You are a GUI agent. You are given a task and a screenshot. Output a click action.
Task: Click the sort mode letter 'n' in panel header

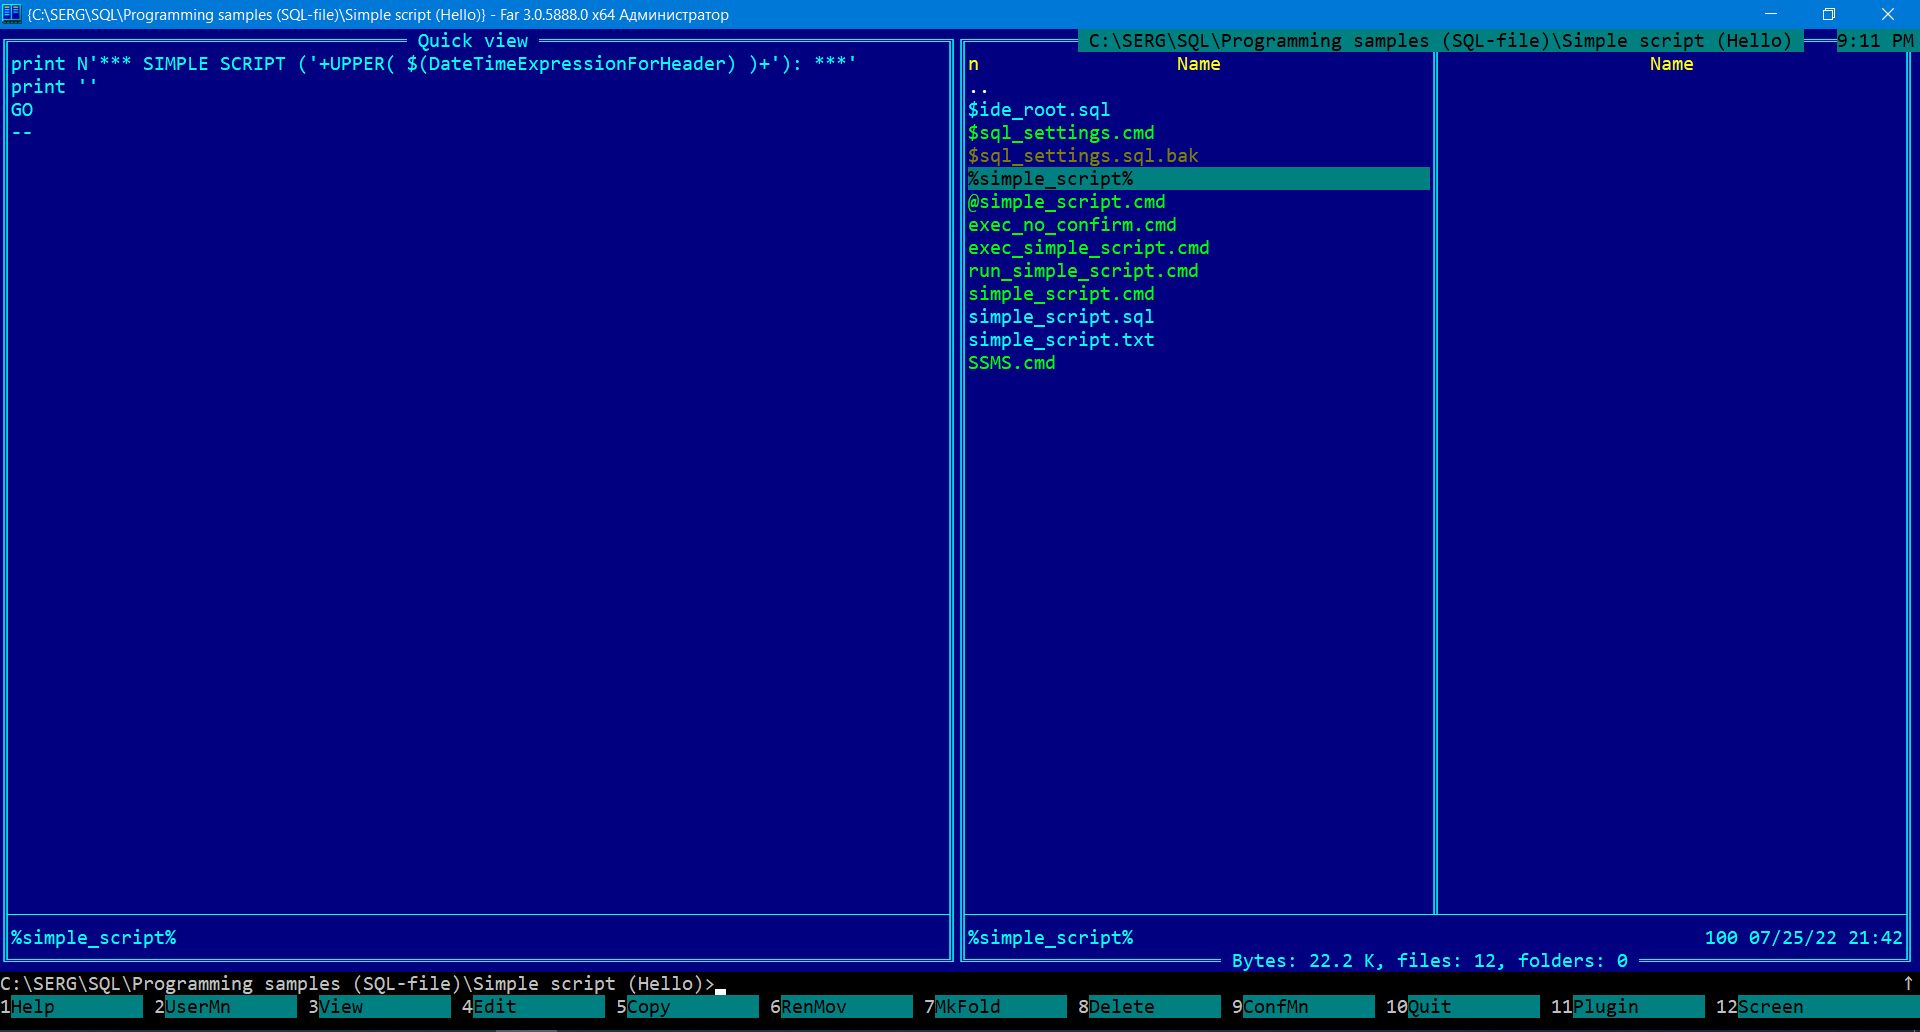click(973, 64)
